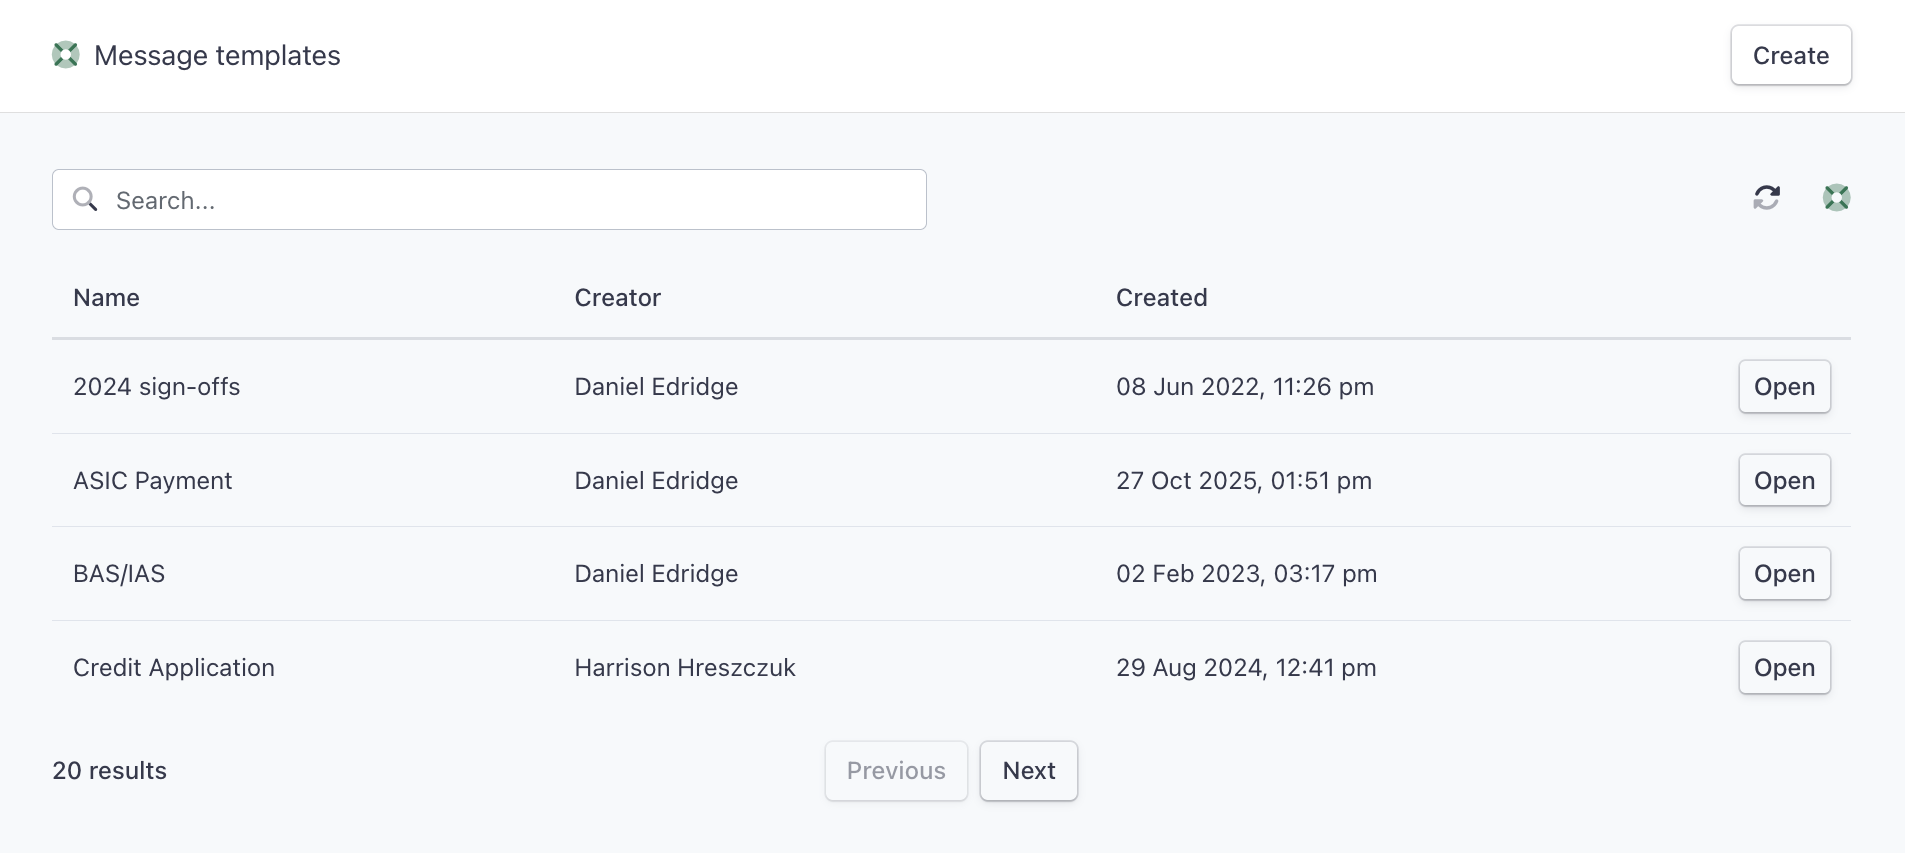The image size is (1905, 853).
Task: Click the magnifier icon in search box
Action: click(86, 199)
